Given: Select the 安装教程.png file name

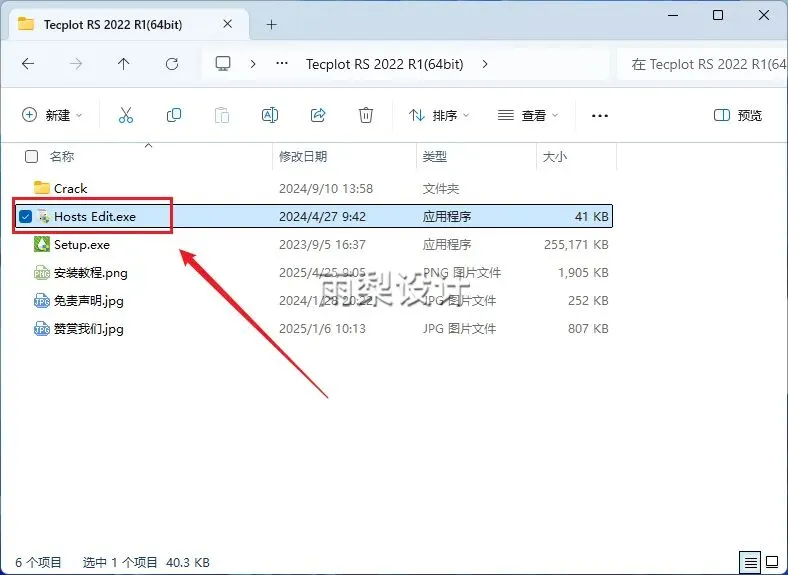Looking at the screenshot, I should (x=90, y=273).
